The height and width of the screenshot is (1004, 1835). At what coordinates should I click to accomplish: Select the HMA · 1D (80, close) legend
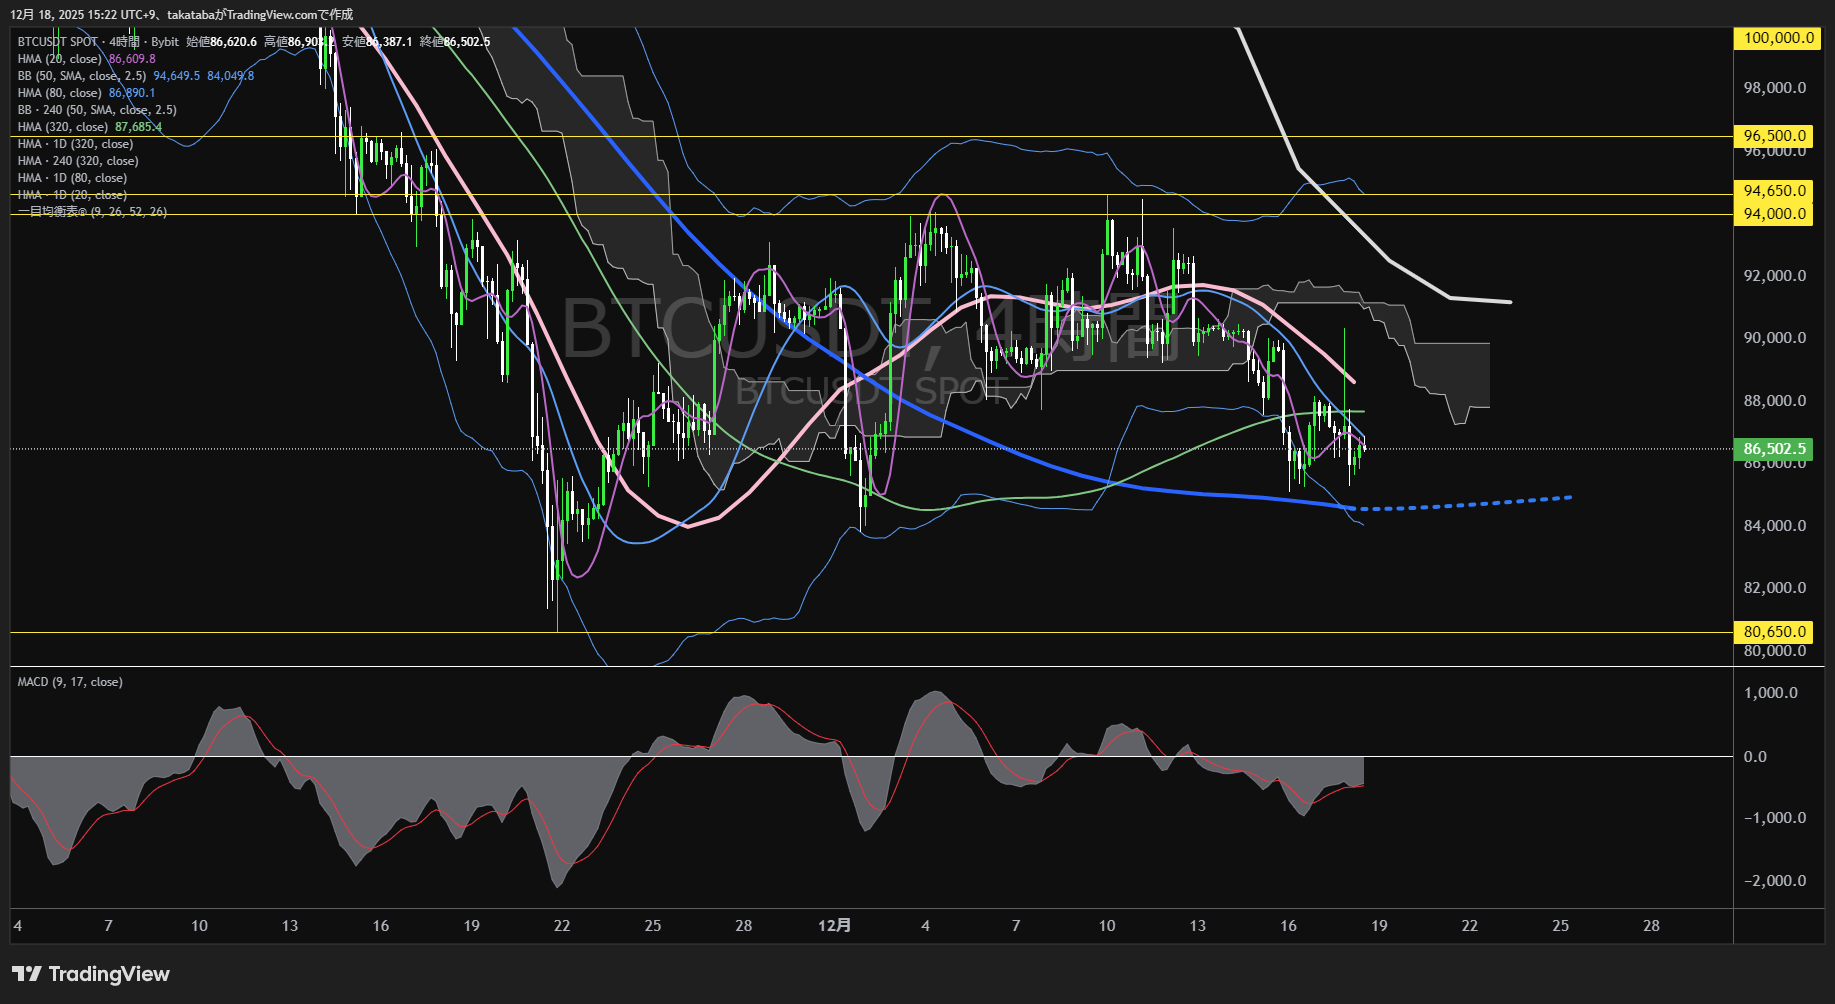click(72, 178)
